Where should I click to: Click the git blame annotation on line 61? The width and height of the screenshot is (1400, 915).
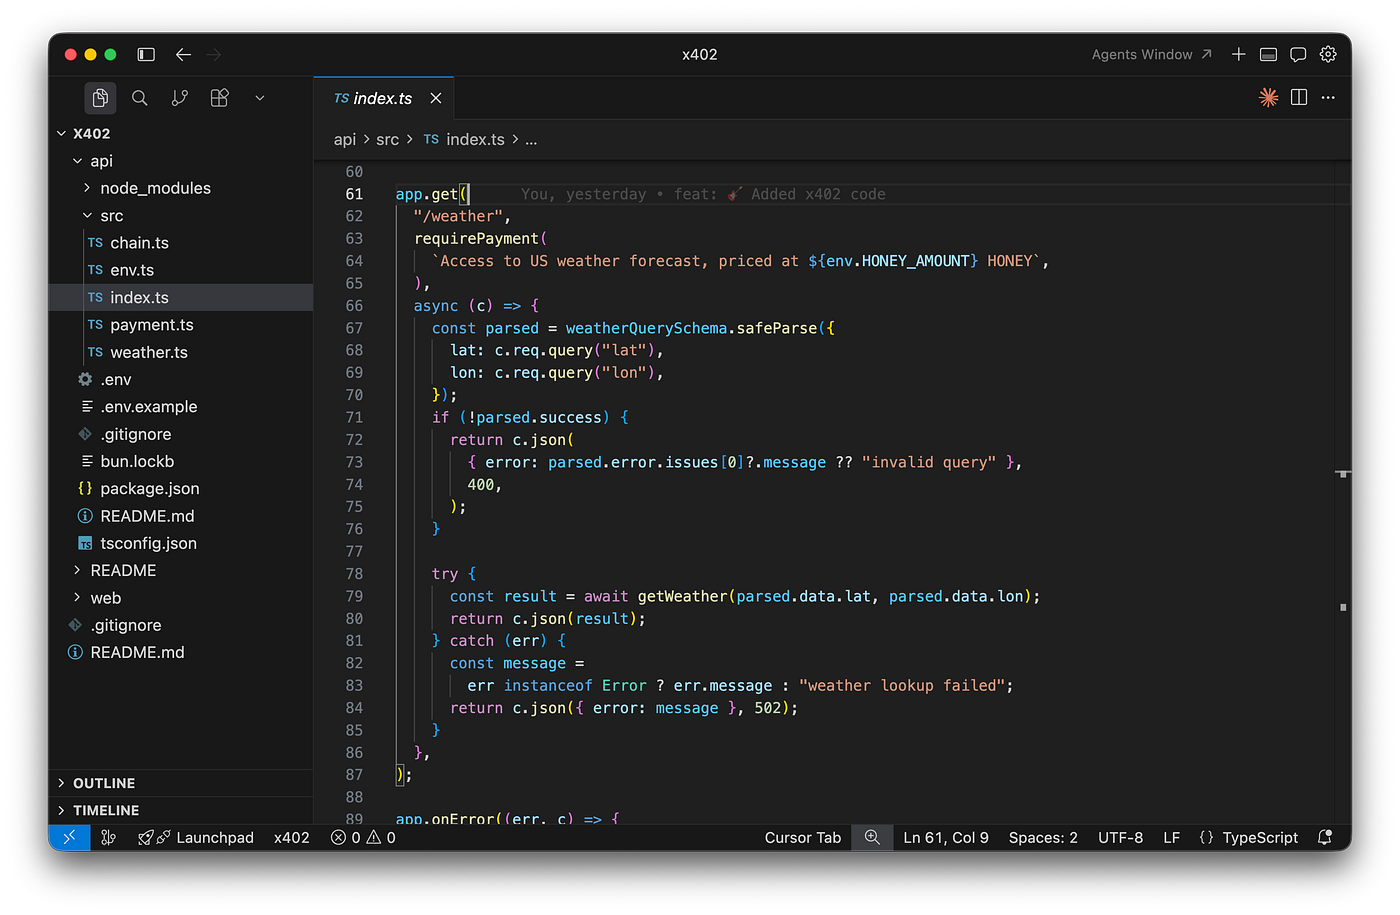click(x=703, y=194)
